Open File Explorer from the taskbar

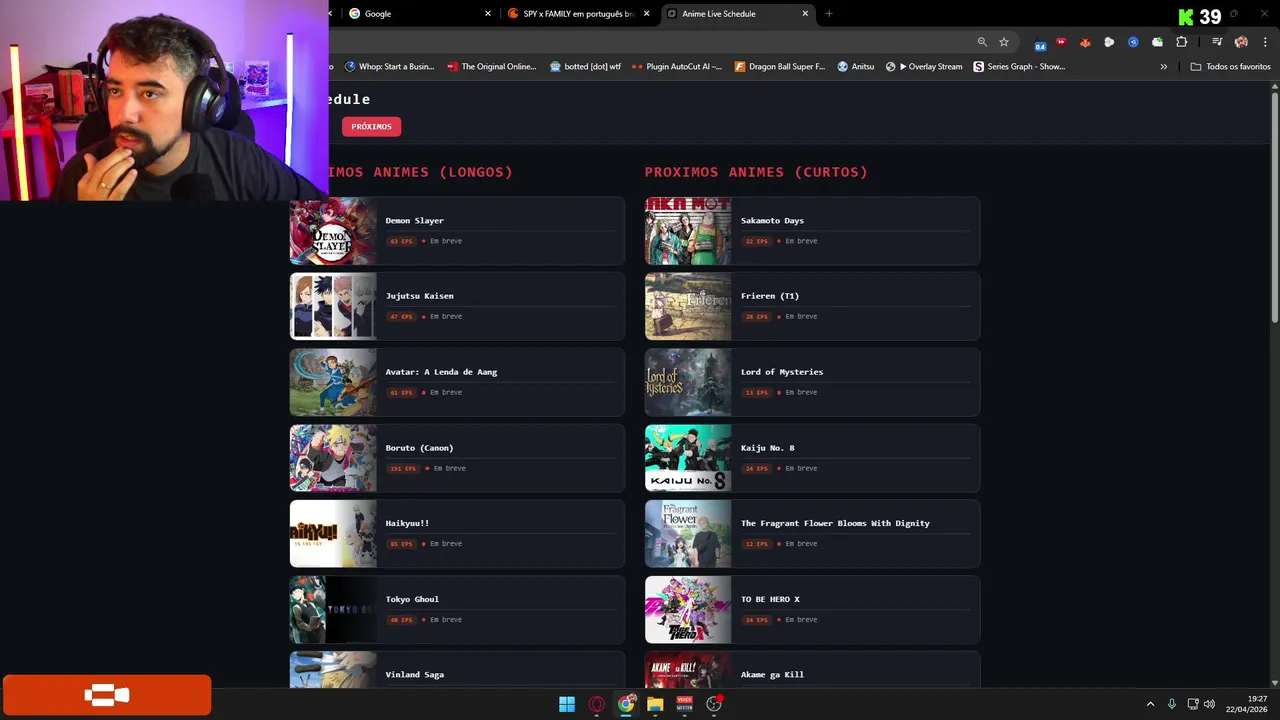[x=655, y=704]
